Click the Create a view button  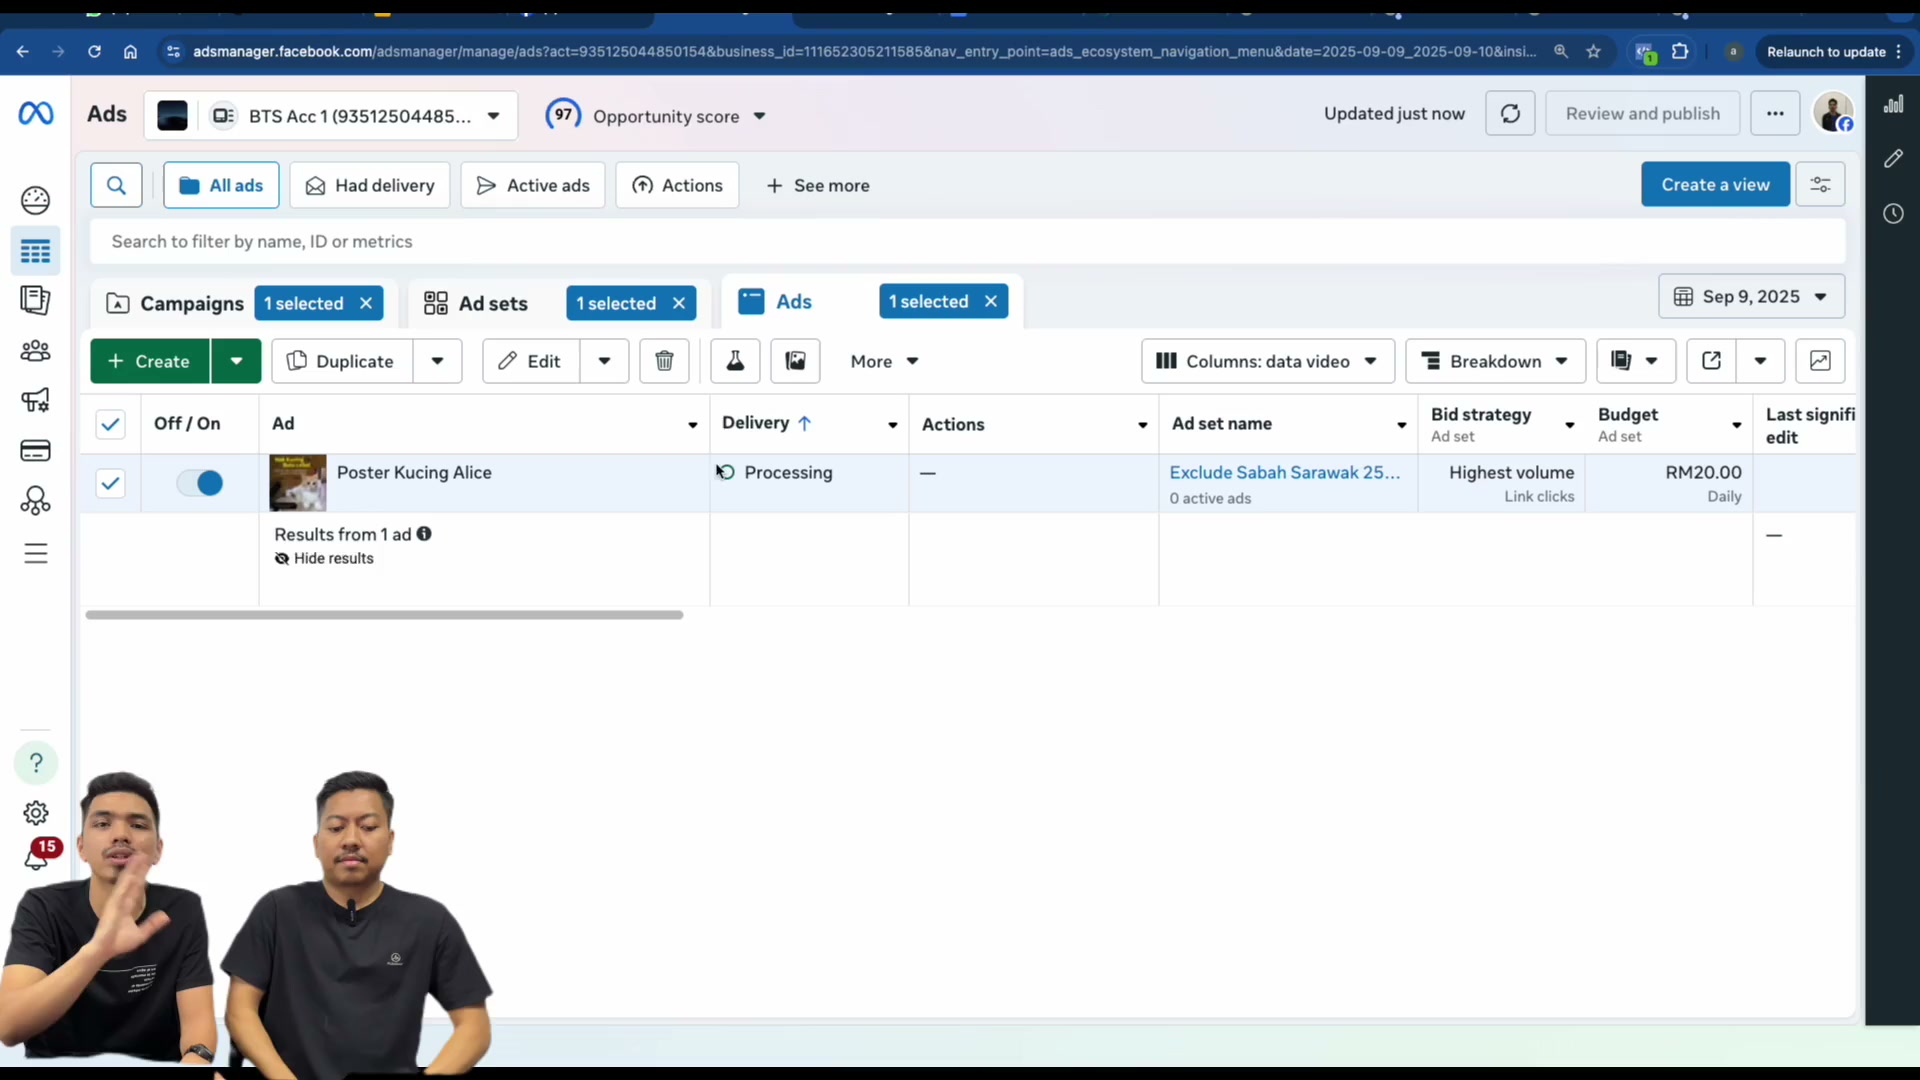(1715, 185)
